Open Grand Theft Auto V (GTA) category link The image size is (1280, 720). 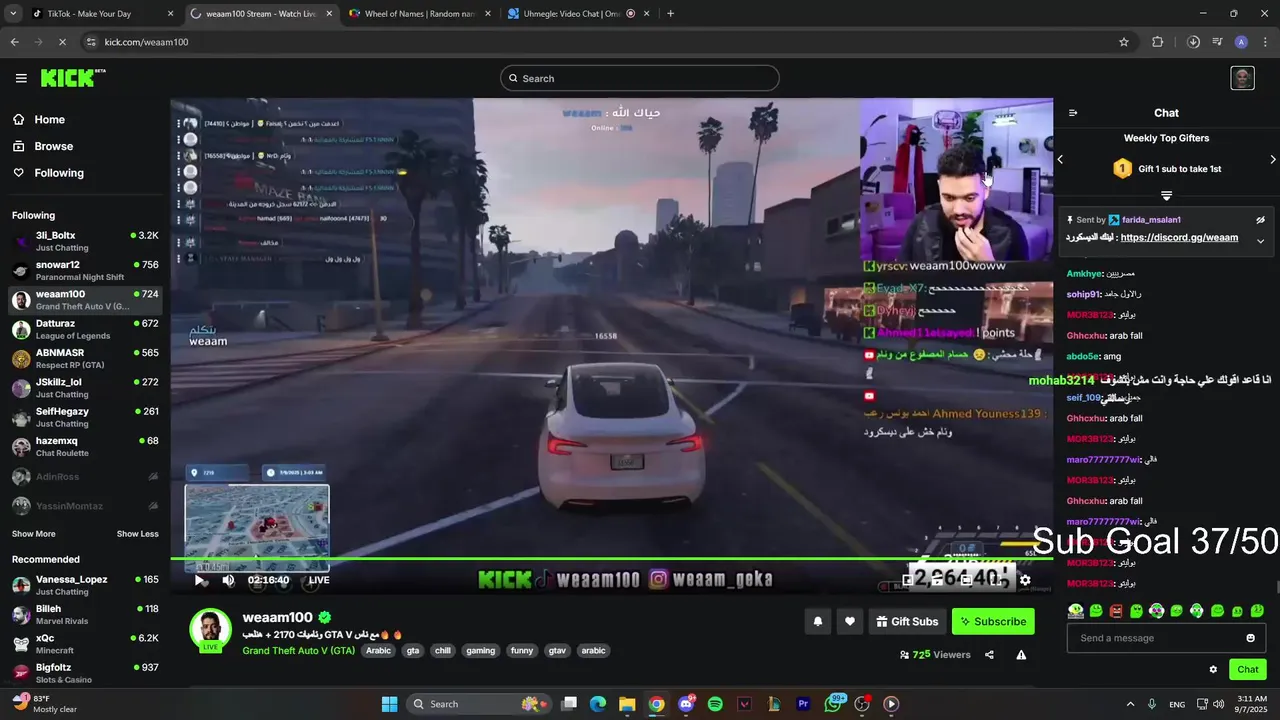[x=298, y=651]
